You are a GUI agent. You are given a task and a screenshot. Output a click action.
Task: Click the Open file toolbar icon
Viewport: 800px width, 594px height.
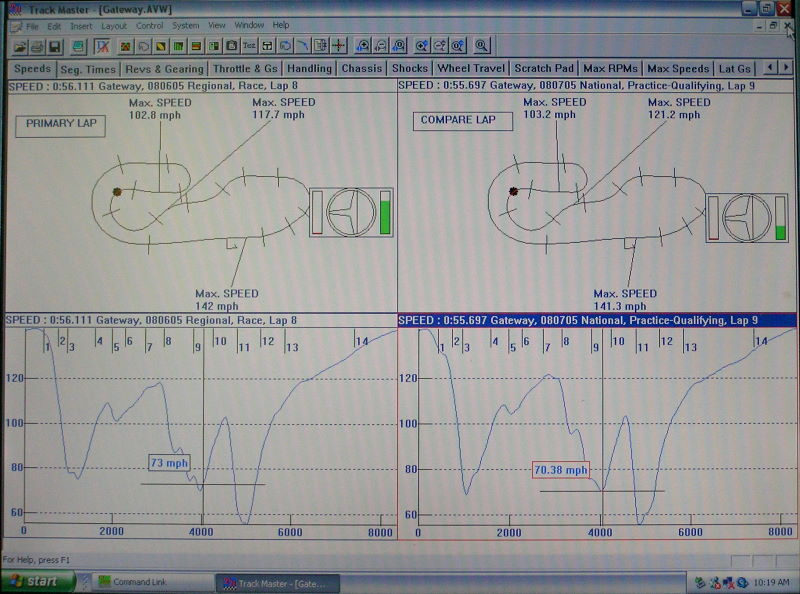(x=19, y=46)
